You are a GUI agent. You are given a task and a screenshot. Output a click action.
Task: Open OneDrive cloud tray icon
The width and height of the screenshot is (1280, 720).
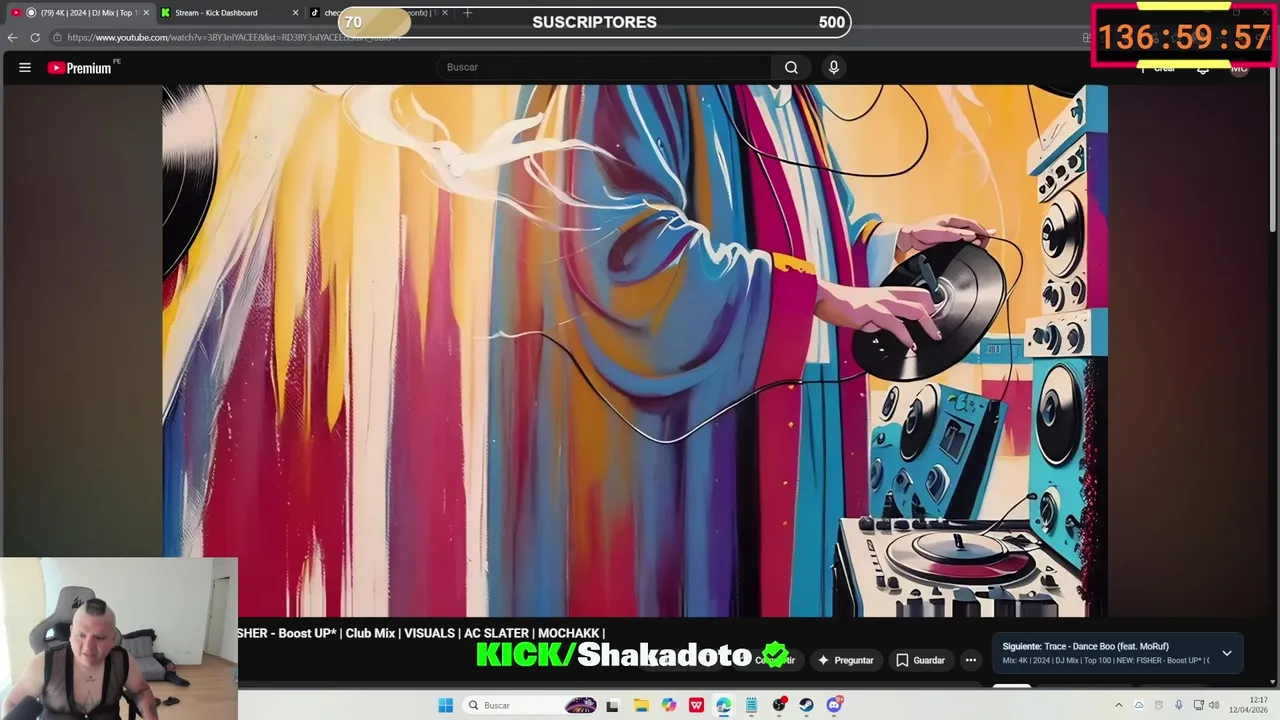(1138, 705)
